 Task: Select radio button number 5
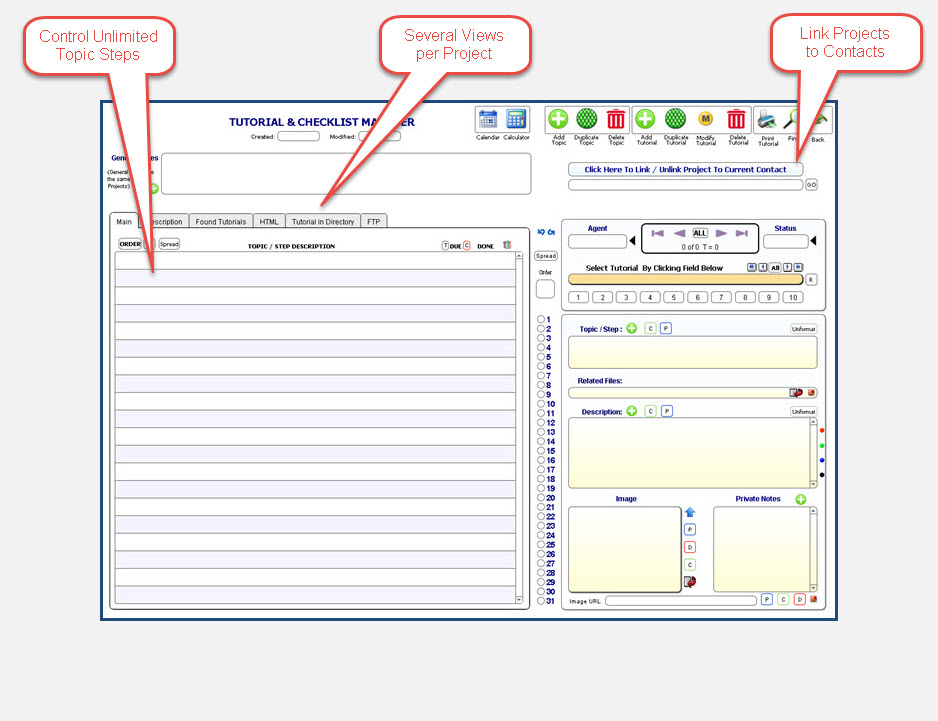(541, 357)
